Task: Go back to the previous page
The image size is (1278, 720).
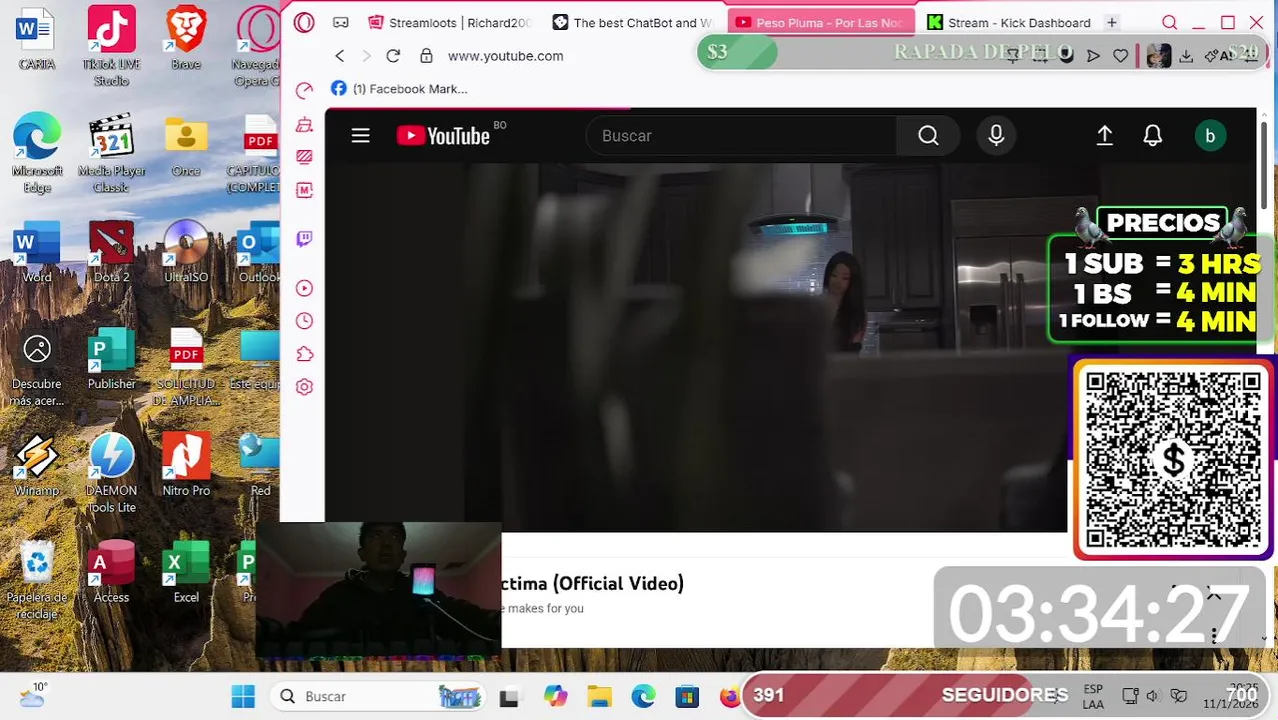Action: tap(340, 56)
